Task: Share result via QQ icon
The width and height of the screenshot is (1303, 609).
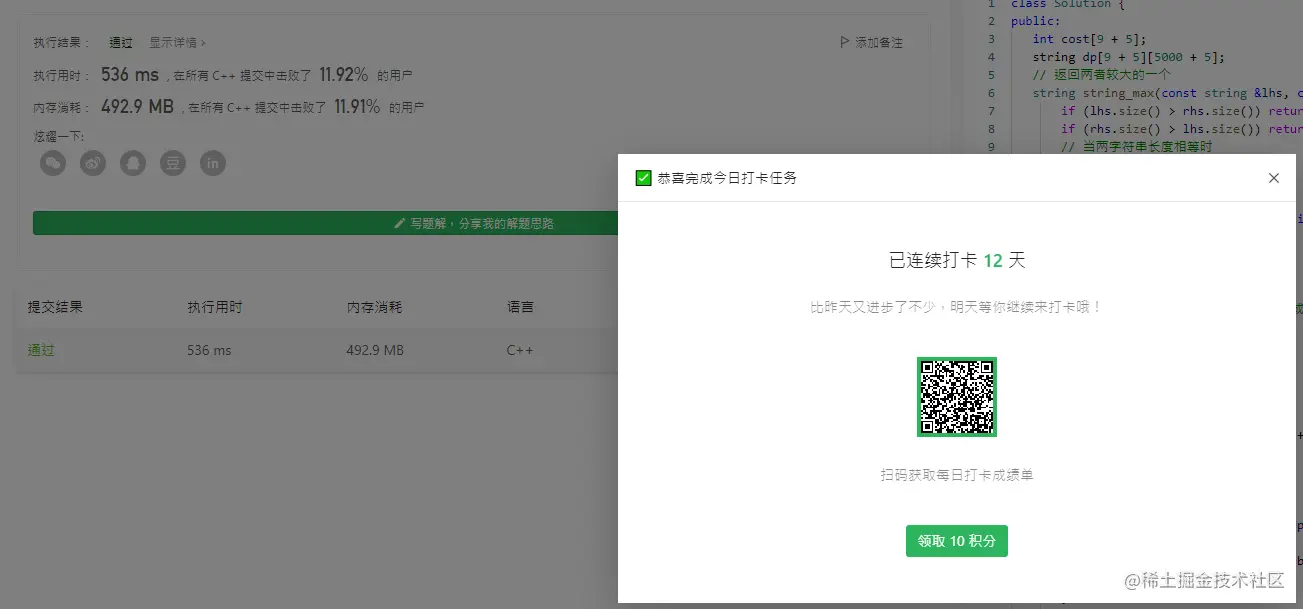Action: pos(133,163)
